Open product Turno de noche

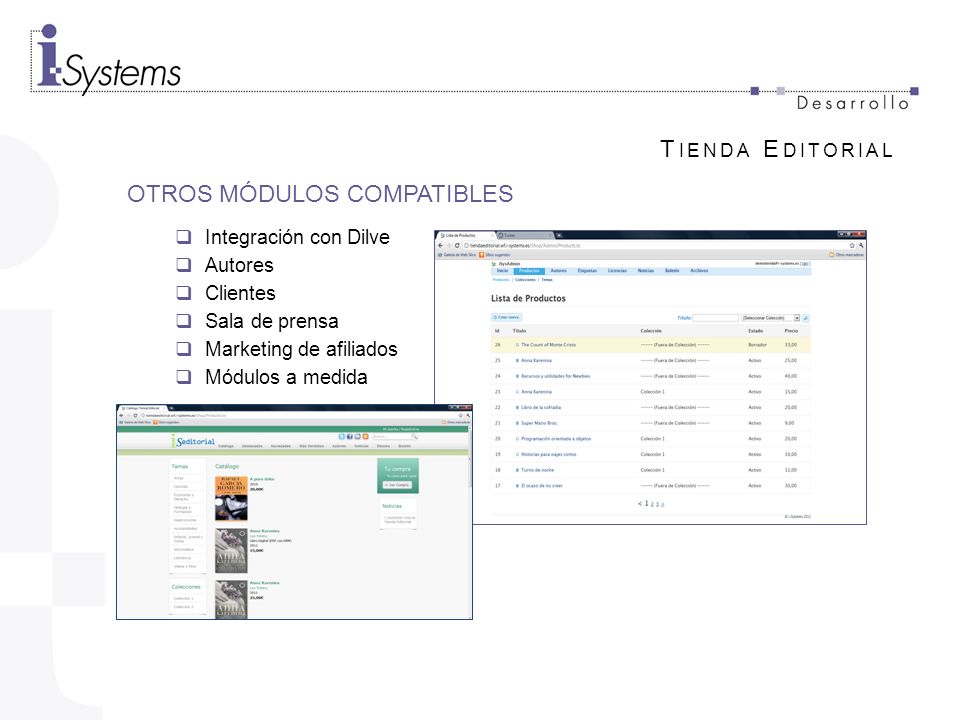pos(538,470)
